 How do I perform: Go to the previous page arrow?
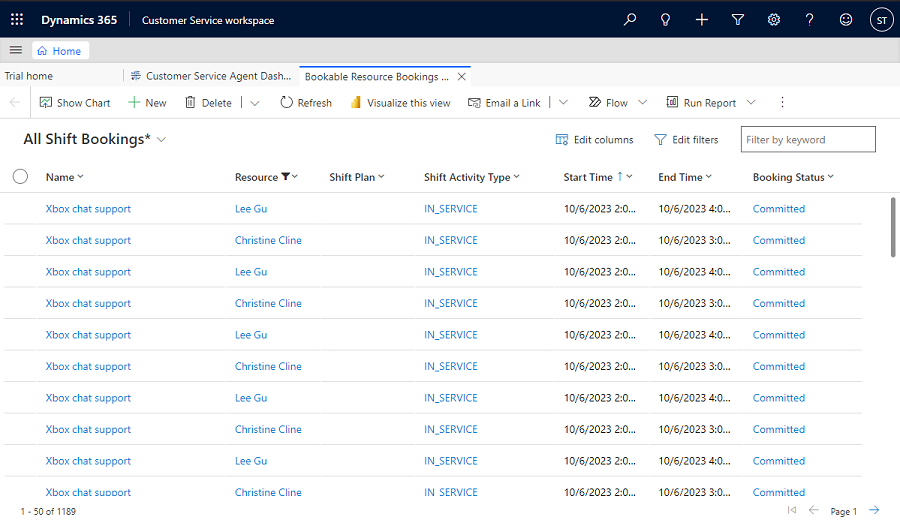pyautogui.click(x=813, y=510)
